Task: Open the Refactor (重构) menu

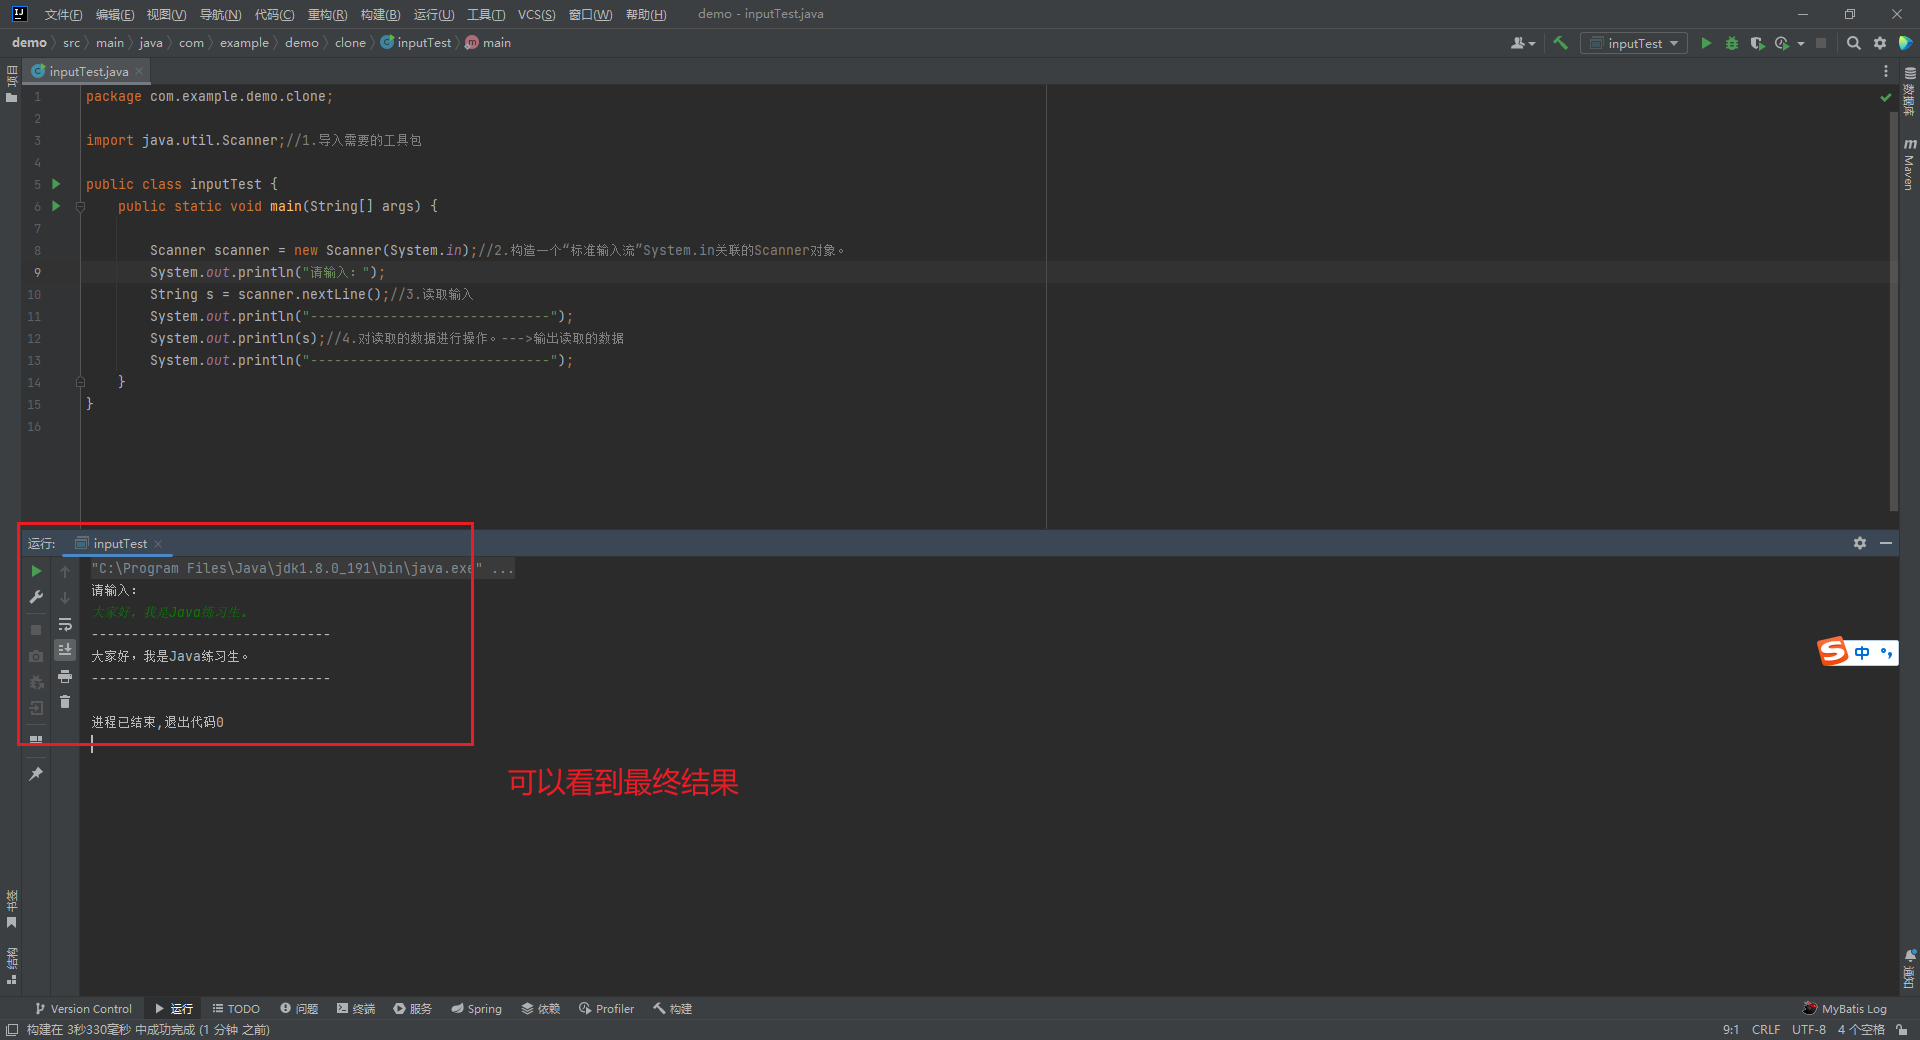Action: (327, 14)
